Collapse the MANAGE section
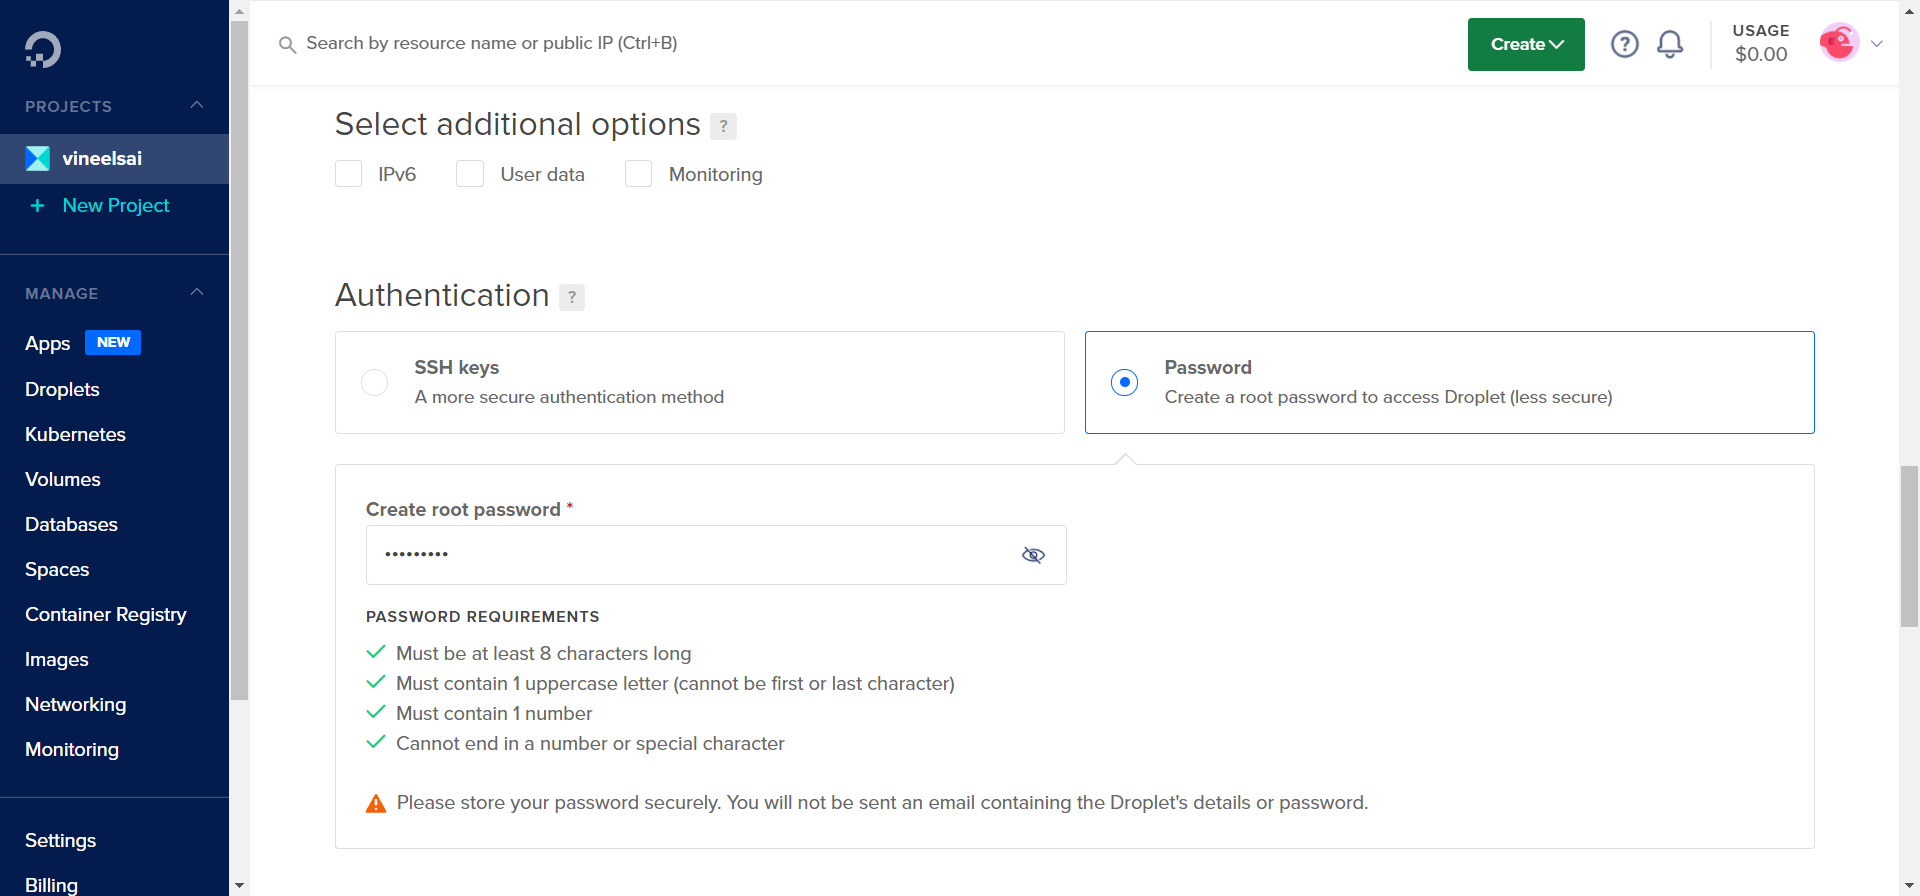 (196, 291)
